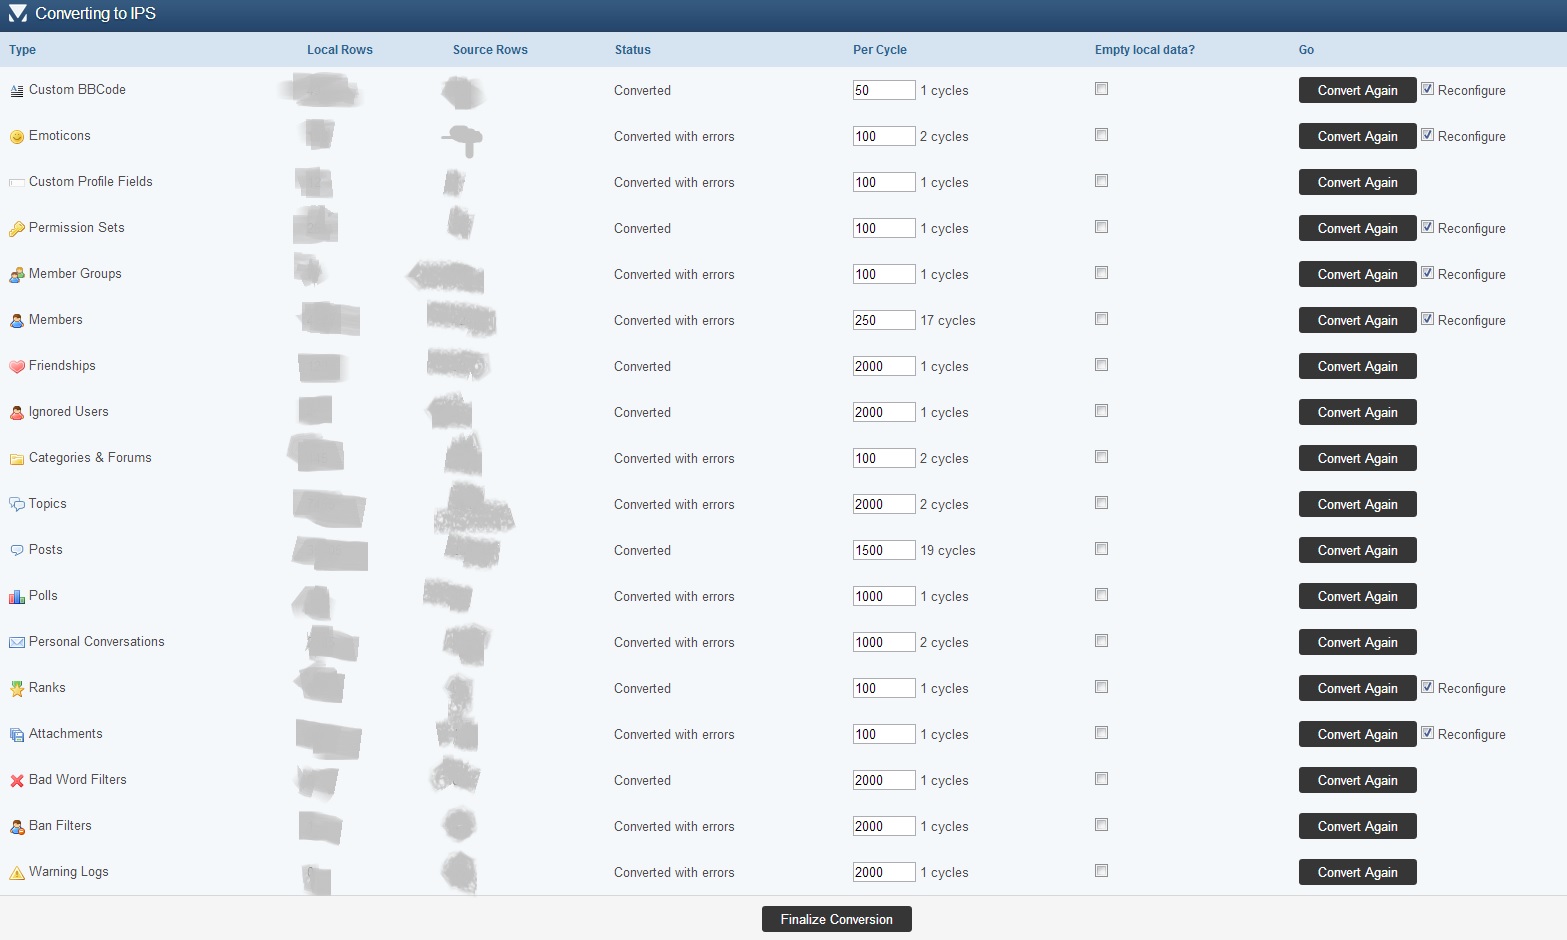Image resolution: width=1567 pixels, height=940 pixels.
Task: Toggle Reconfigure checkbox for Attachments
Action: pyautogui.click(x=1428, y=733)
